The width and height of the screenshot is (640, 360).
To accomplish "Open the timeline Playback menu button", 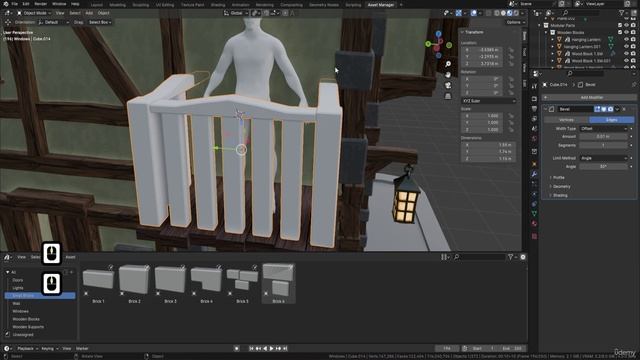I will 27,349.
